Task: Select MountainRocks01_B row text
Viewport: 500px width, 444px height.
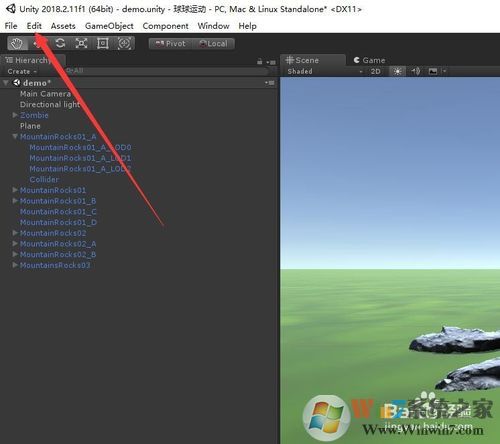Action: (x=58, y=201)
